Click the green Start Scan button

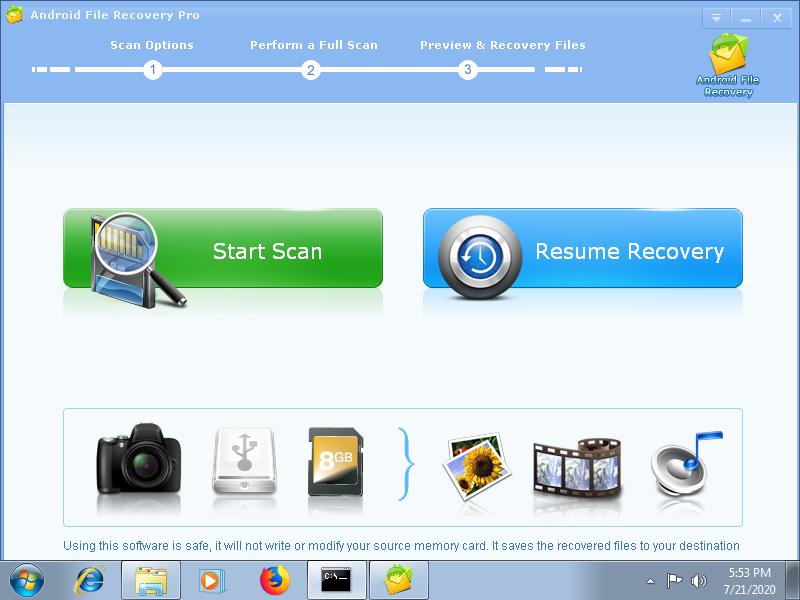(x=223, y=248)
